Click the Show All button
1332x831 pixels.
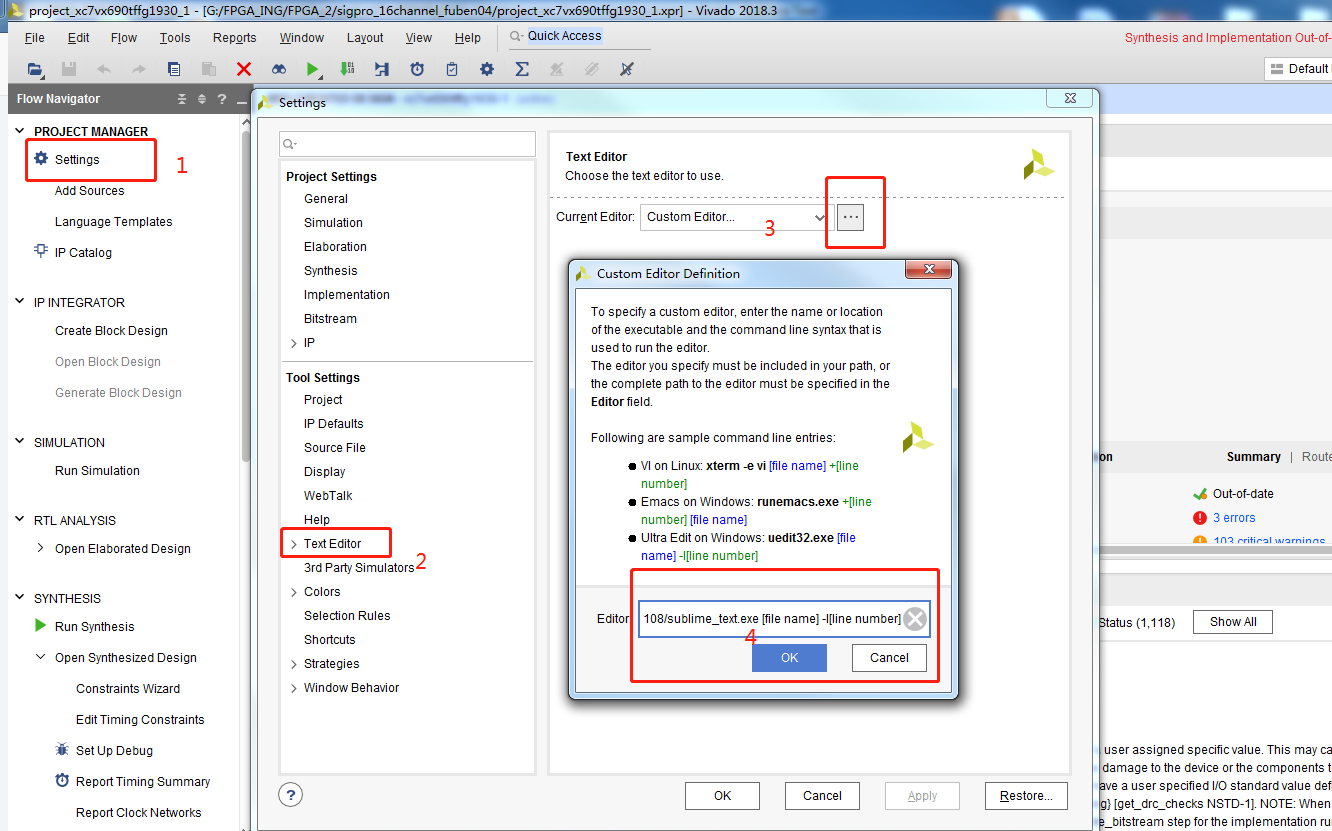click(1233, 622)
